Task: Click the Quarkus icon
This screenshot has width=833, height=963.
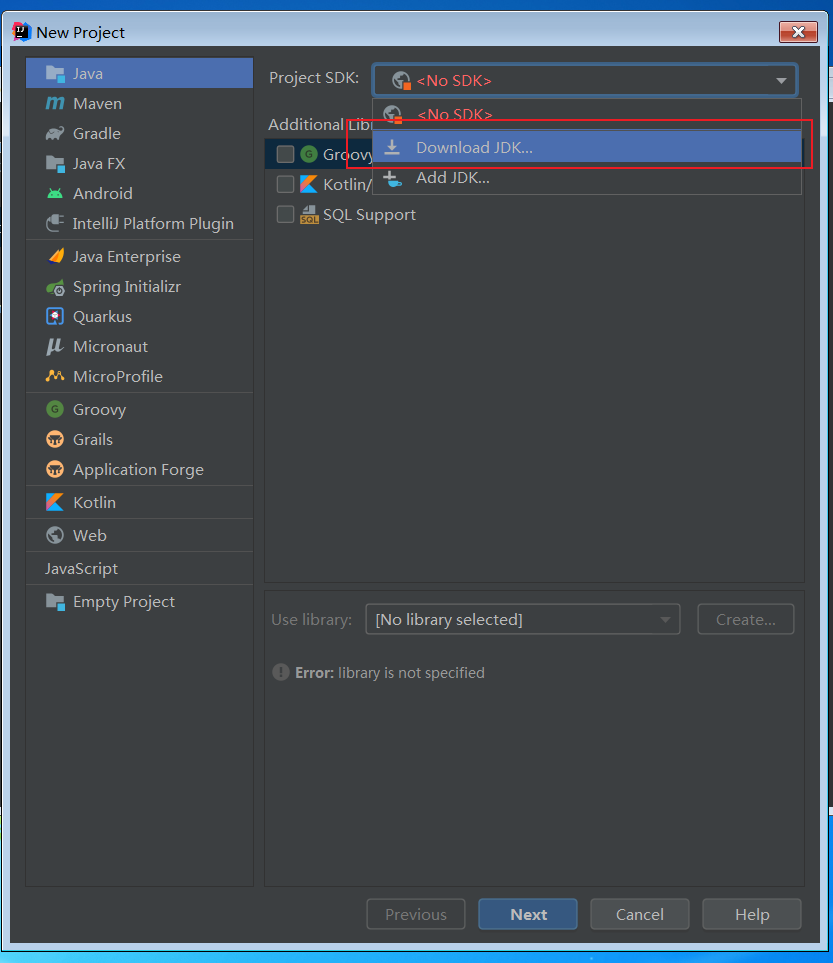Action: 55,316
